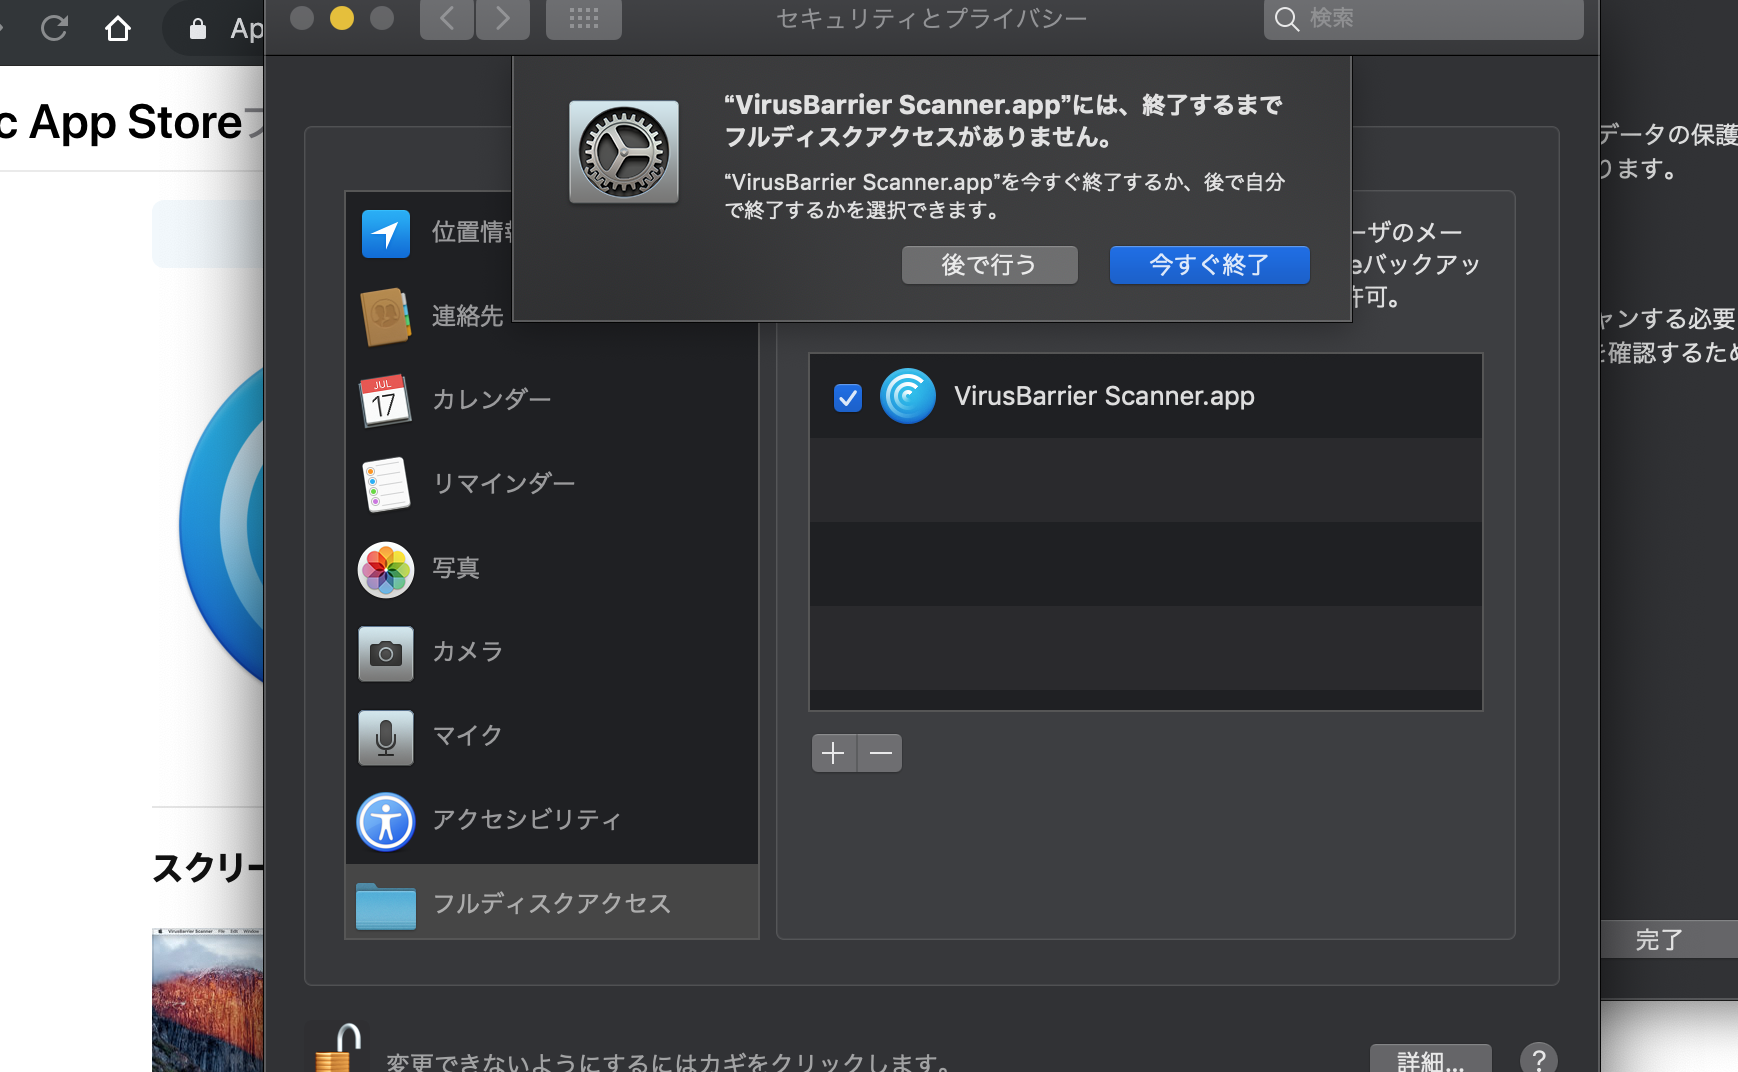This screenshot has width=1738, height=1072.
Task: Show all preferences grid button
Action: 584,19
